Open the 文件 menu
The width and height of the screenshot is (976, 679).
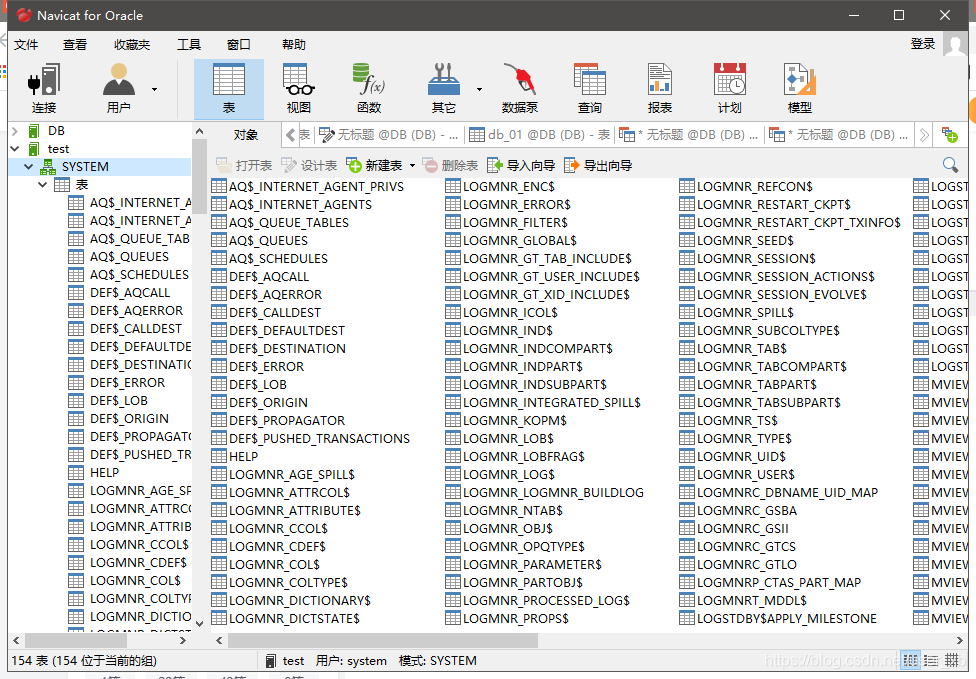click(26, 45)
